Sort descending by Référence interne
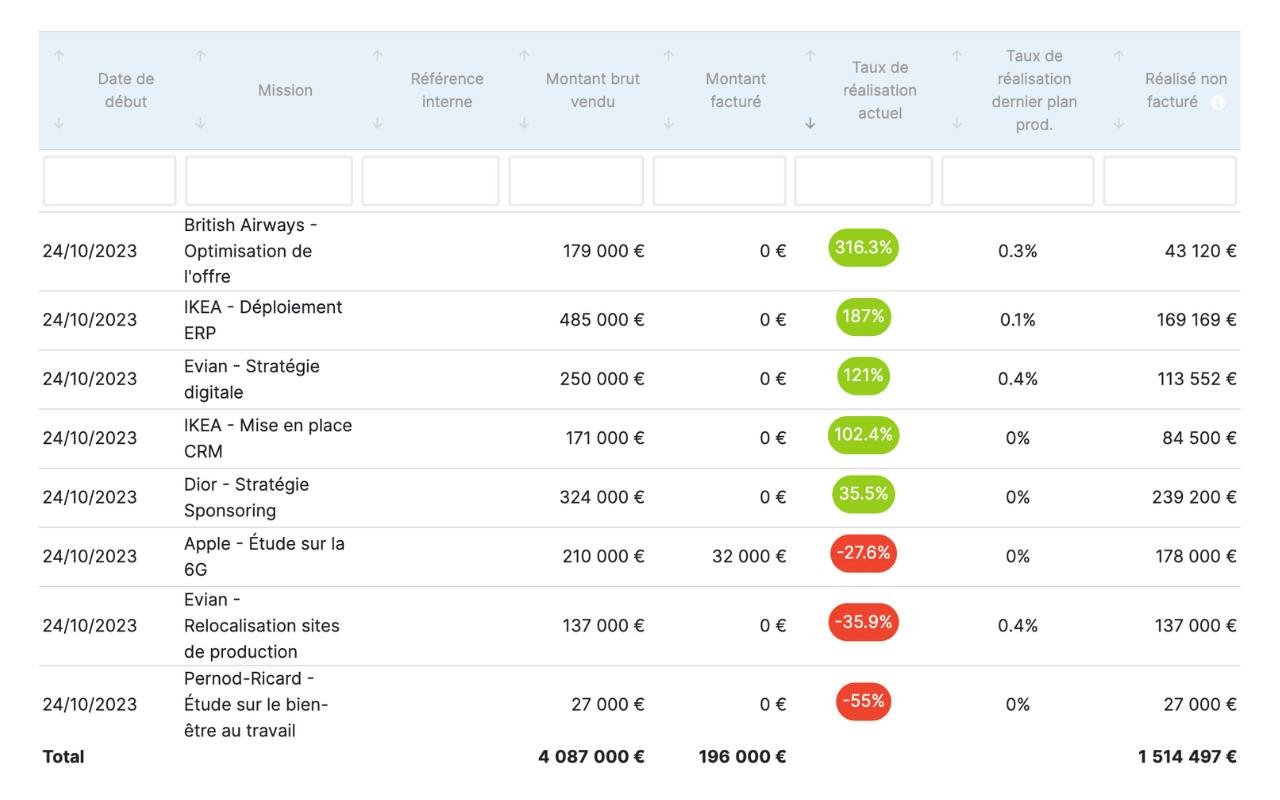Screen dimensions: 1280x800 pyautogui.click(x=377, y=124)
